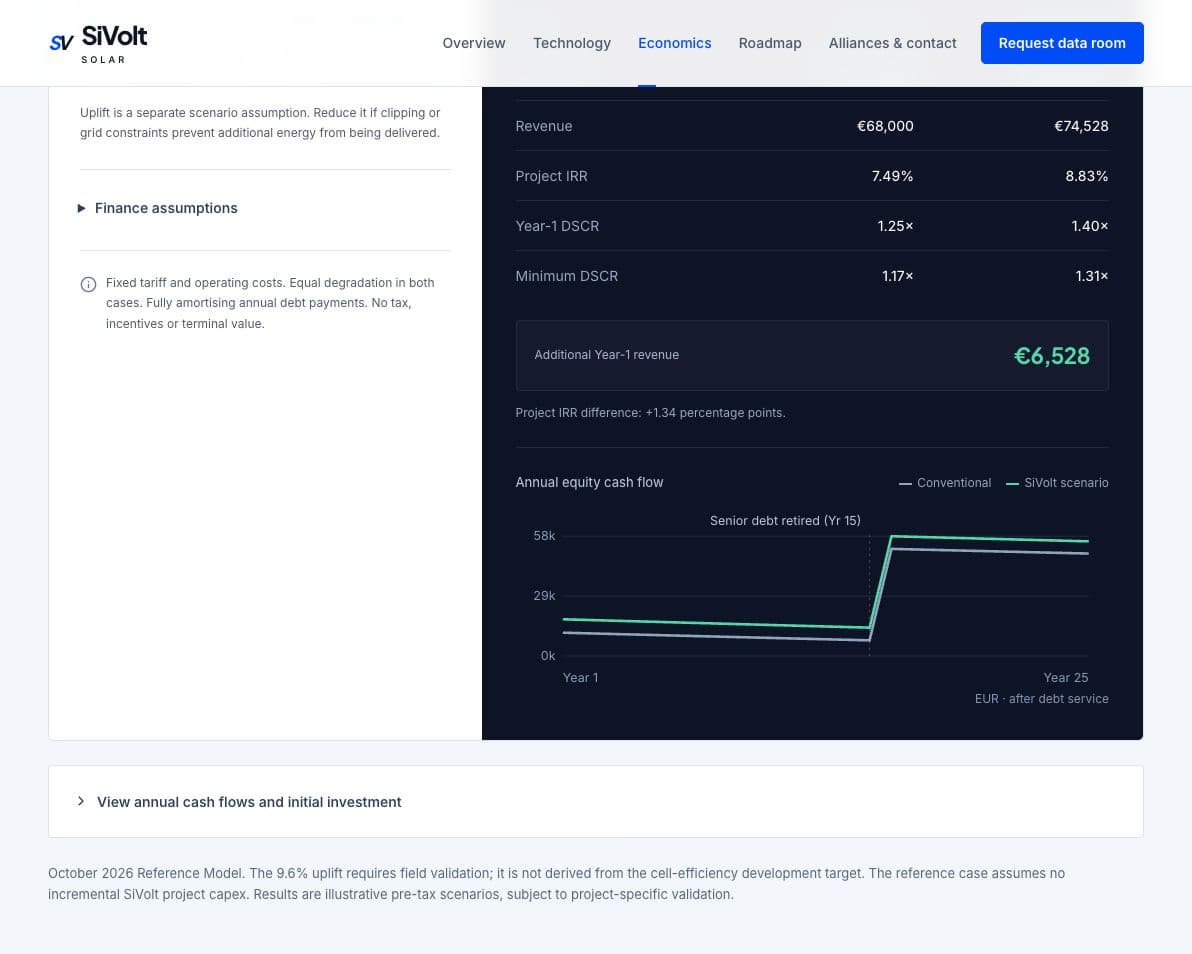
Task: Click the SiVolt scenario chart legend entry
Action: [1057, 483]
